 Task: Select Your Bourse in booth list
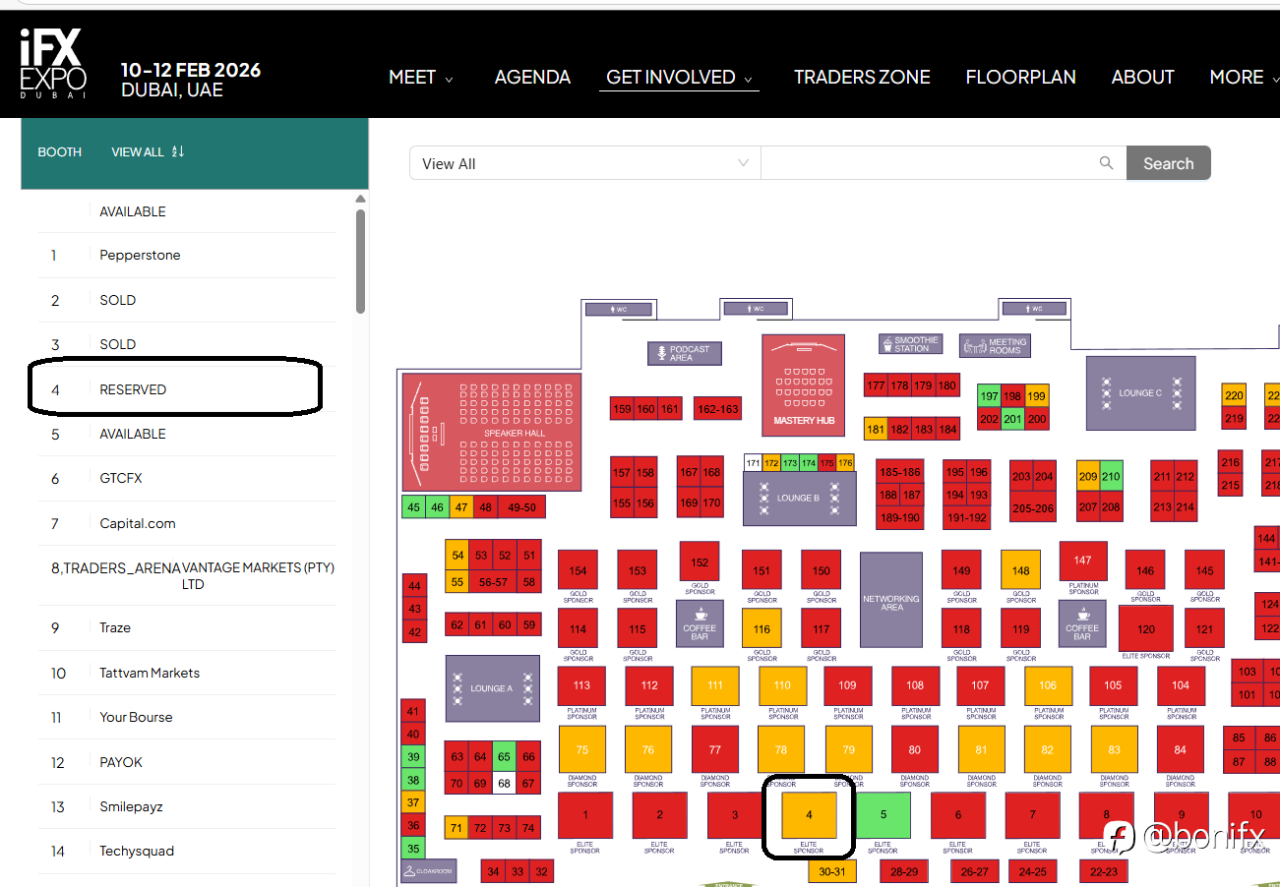coord(187,717)
